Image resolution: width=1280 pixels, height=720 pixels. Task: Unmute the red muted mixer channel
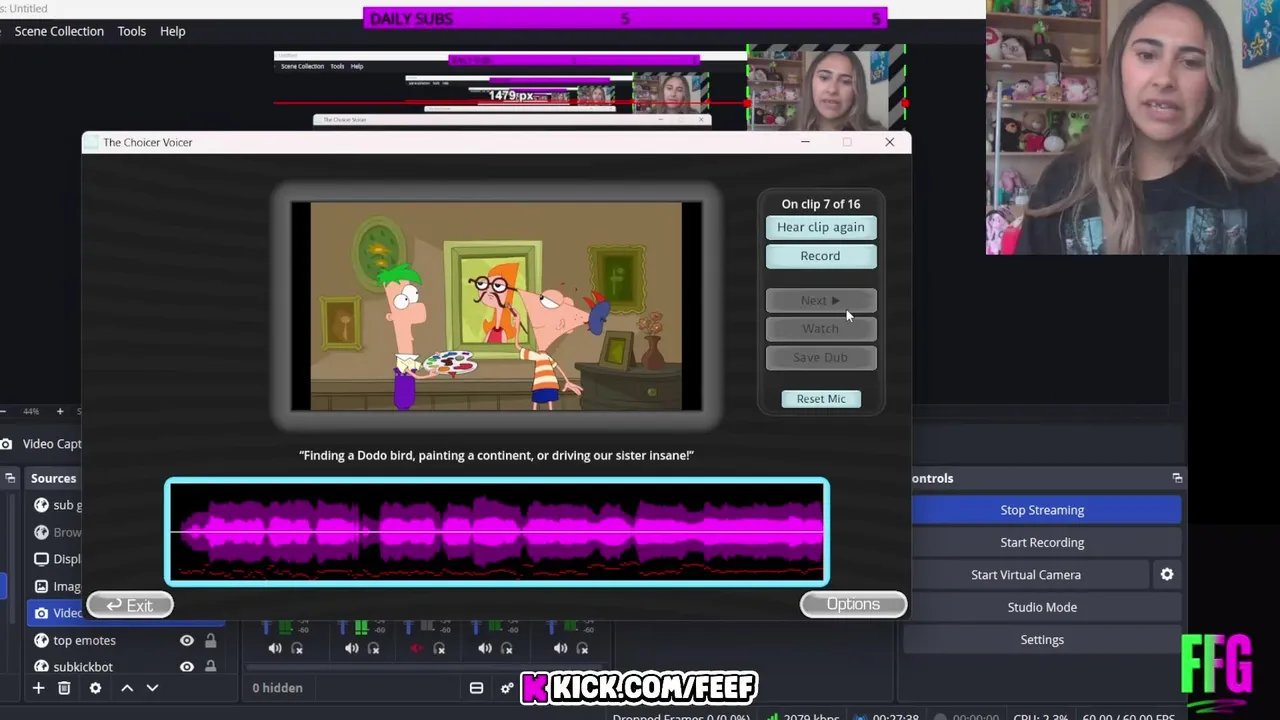[417, 648]
